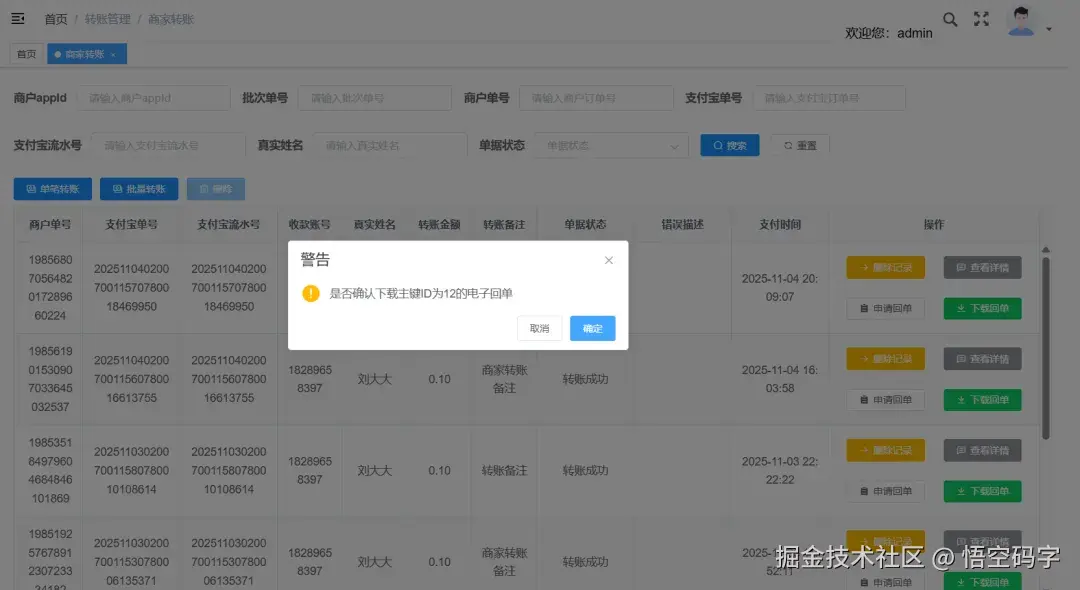The height and width of the screenshot is (590, 1080).
Task: Open the 批量转账 batch transfer tool
Action: [x=139, y=189]
